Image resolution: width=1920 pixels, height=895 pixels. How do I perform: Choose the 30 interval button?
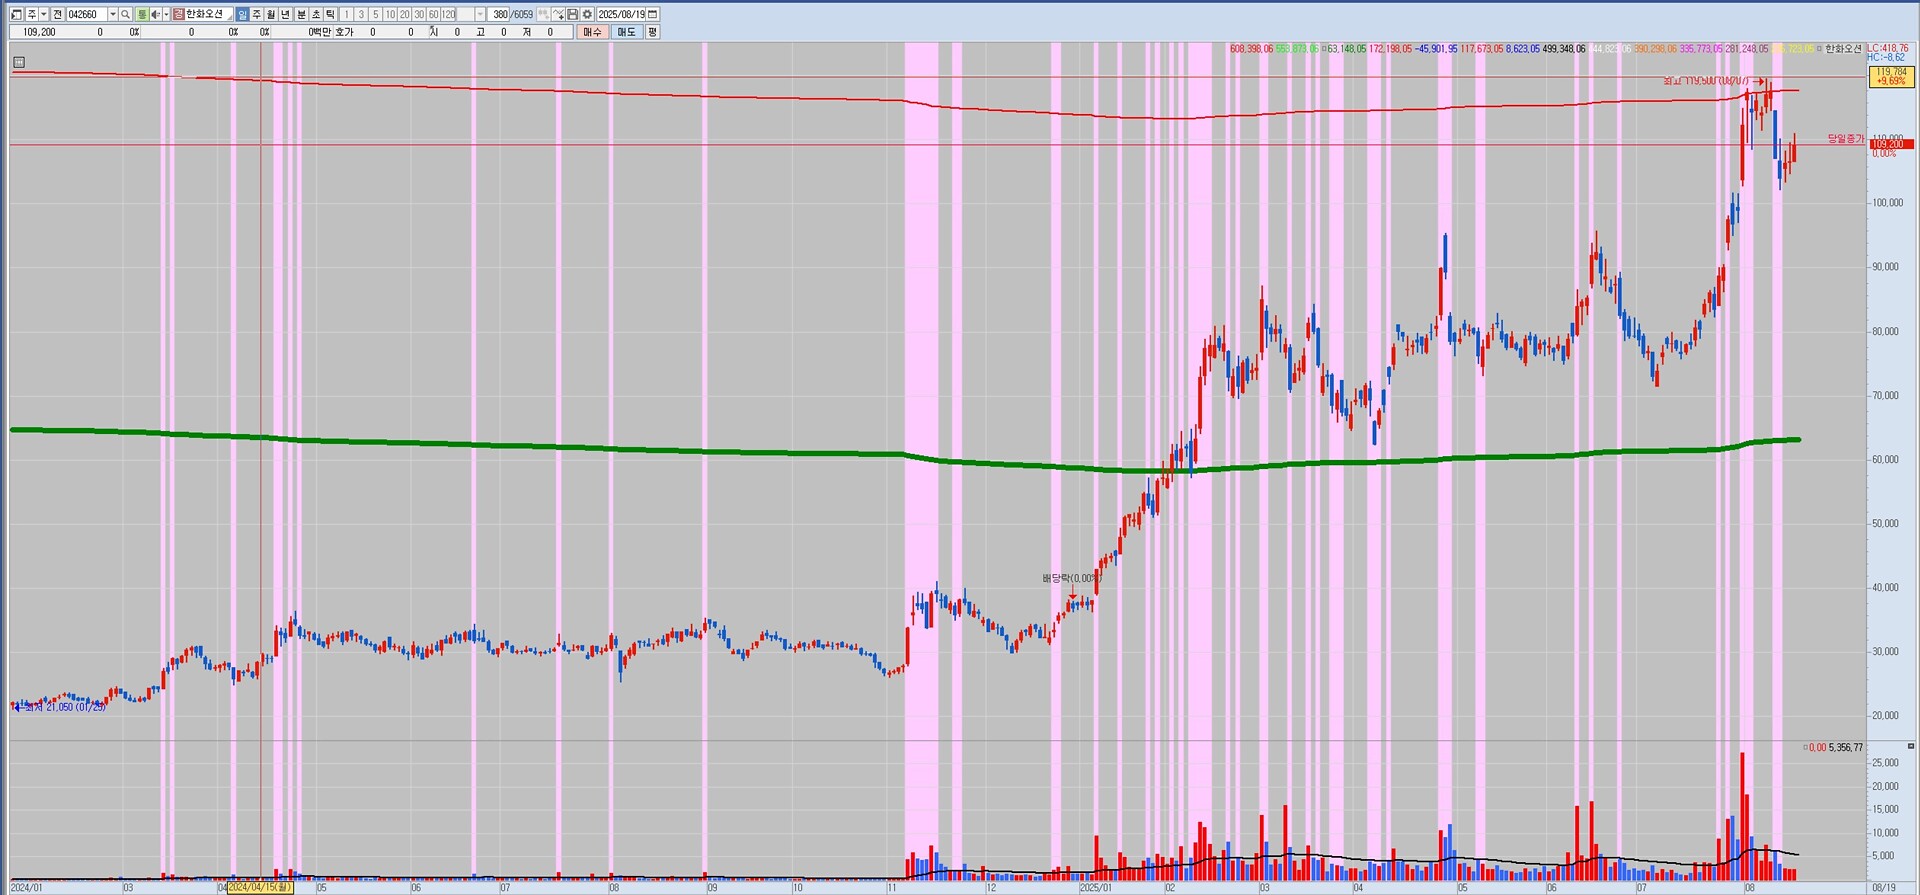point(419,14)
